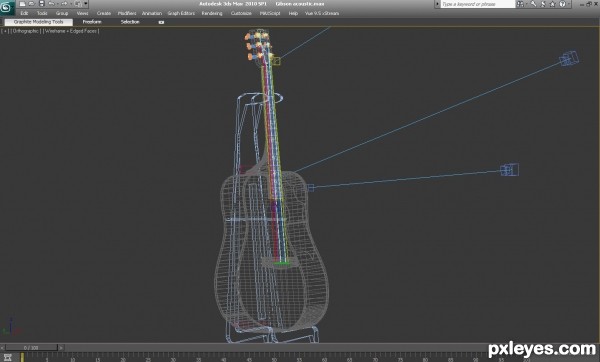Open the Edit menu
The width and height of the screenshot is (600, 362).
click(24, 13)
